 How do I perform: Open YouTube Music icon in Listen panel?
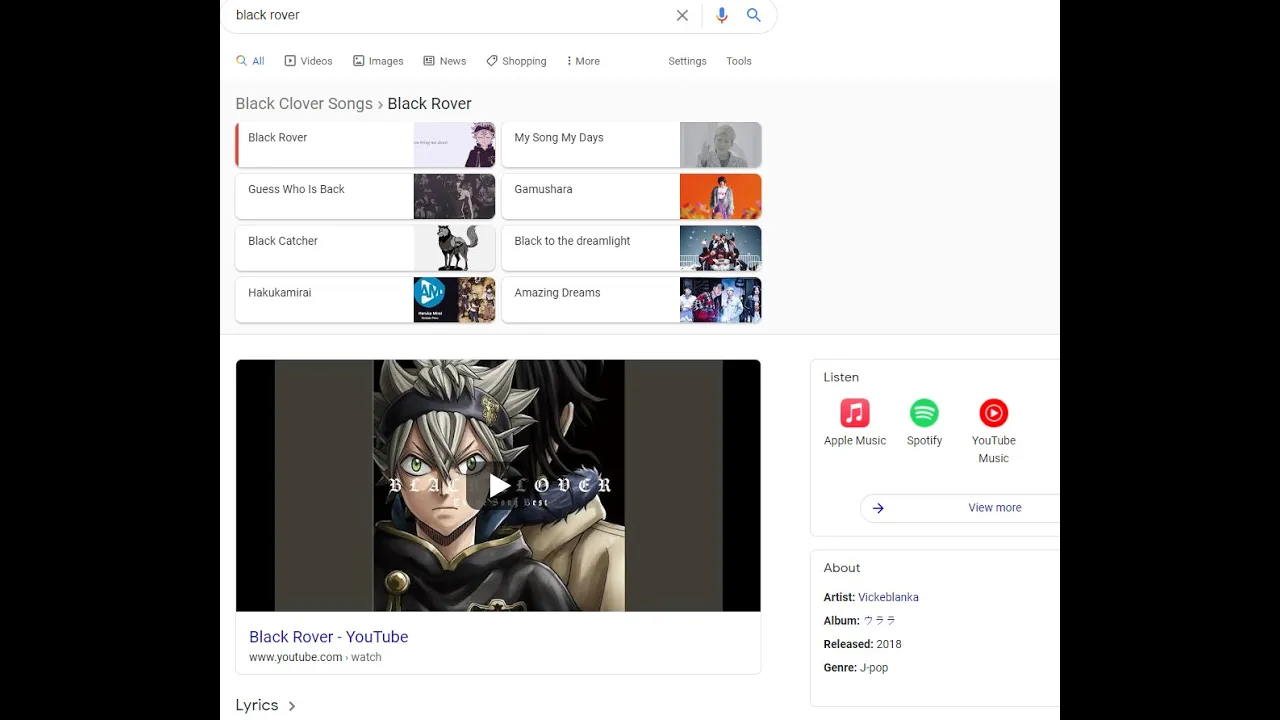coord(993,413)
